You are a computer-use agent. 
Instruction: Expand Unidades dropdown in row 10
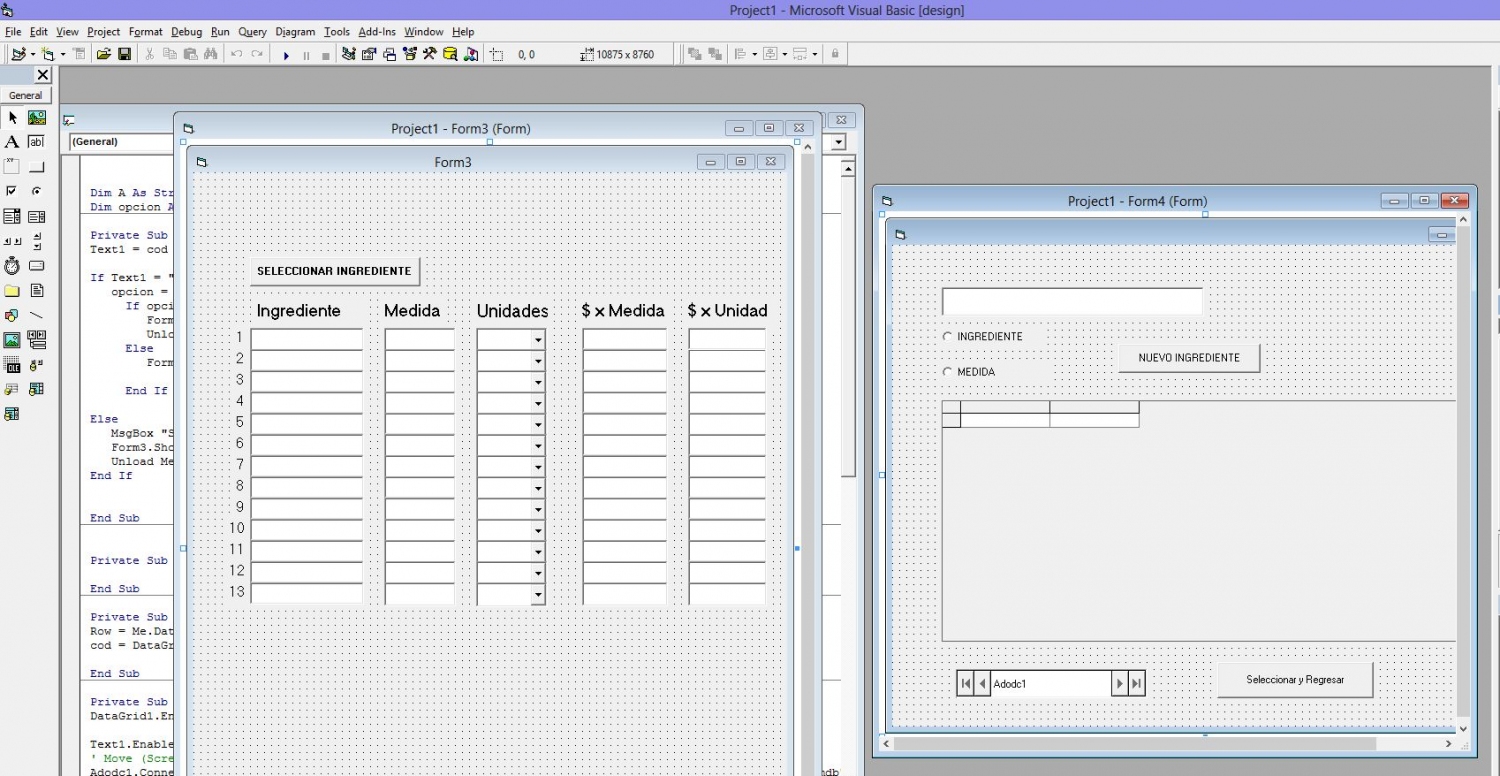coord(538,531)
